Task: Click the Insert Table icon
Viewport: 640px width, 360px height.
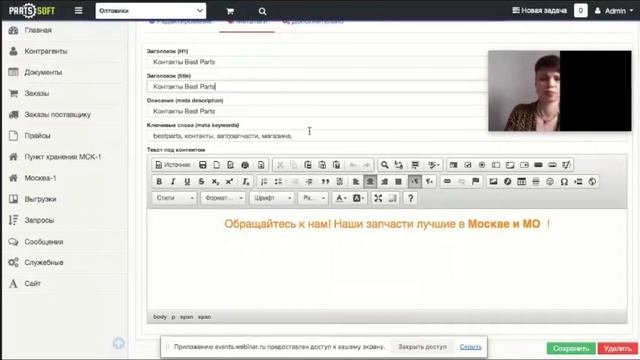Action: (522, 182)
